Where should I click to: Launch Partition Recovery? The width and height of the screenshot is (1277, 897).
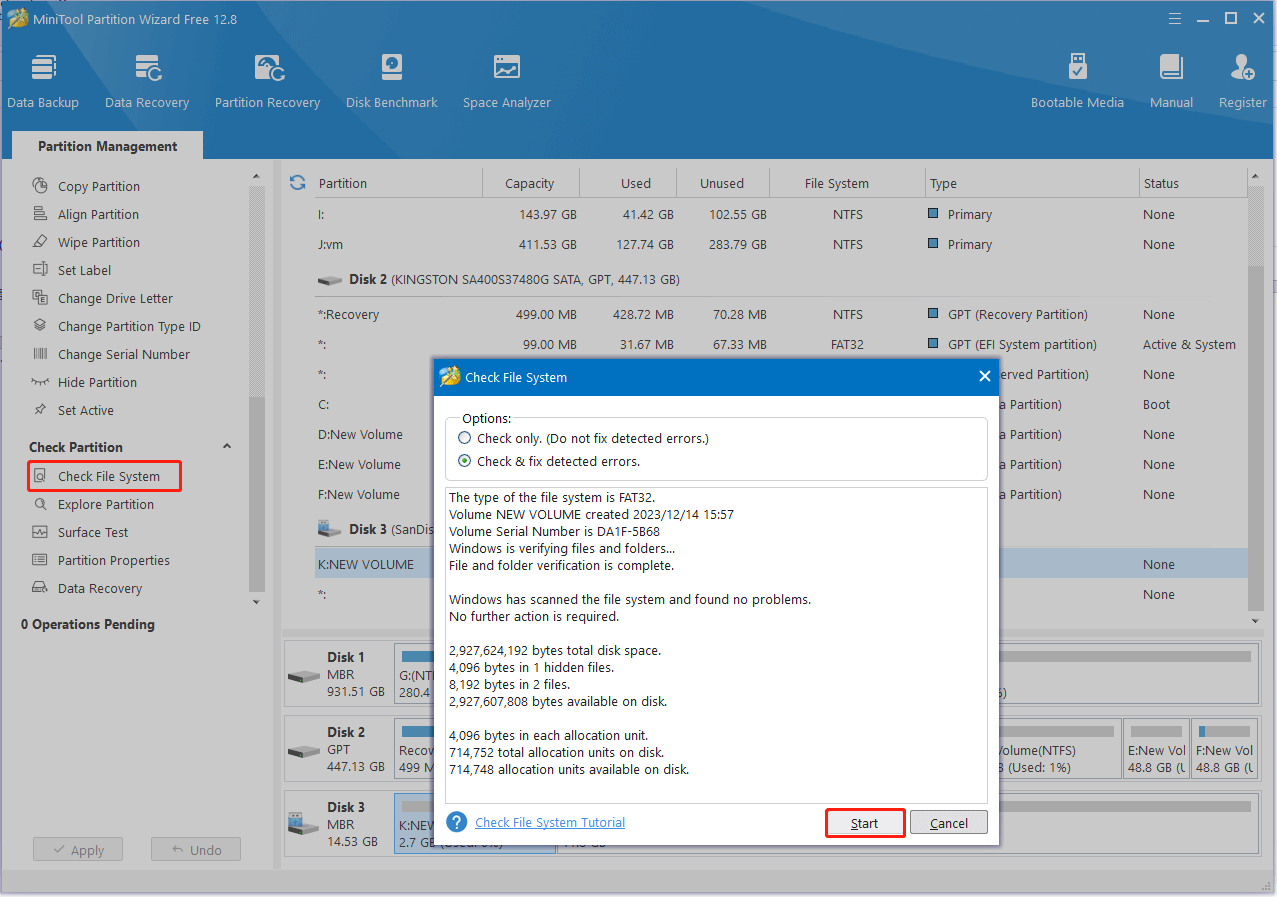pos(267,80)
